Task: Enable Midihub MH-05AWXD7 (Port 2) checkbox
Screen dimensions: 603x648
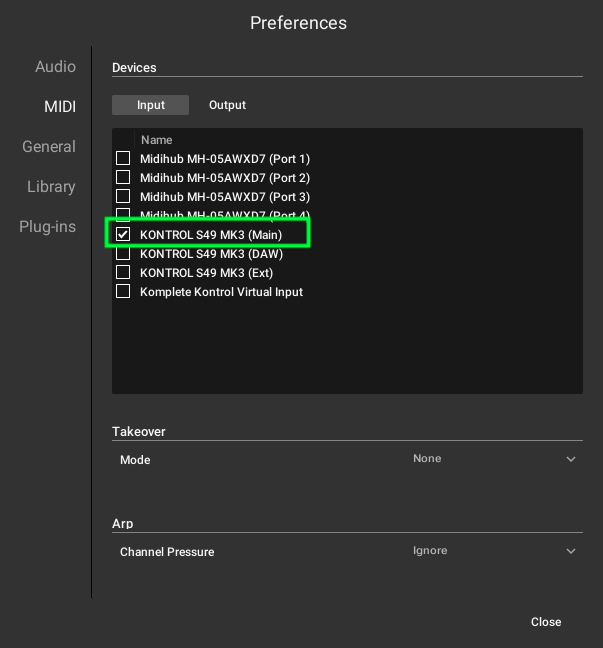Action: (x=123, y=177)
